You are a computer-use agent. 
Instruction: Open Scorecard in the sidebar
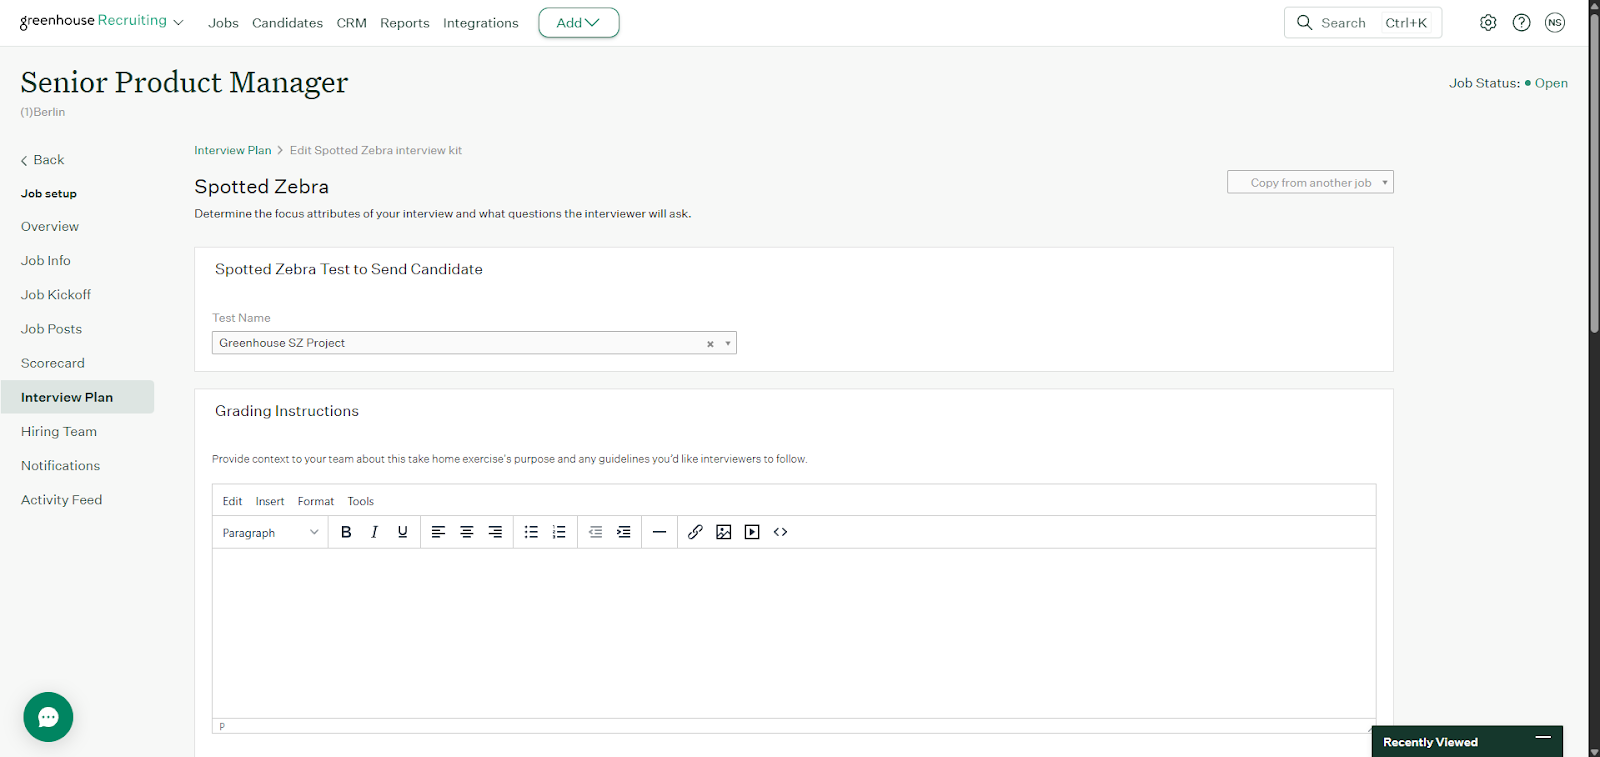pyautogui.click(x=53, y=363)
